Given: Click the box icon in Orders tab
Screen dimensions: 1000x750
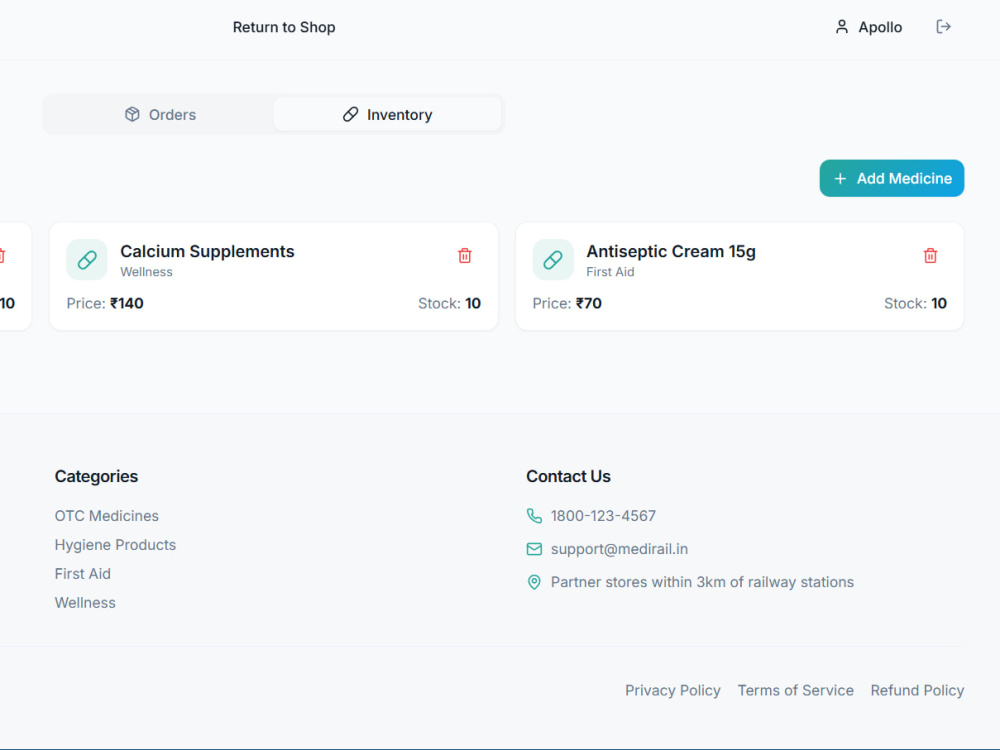Looking at the screenshot, I should [132, 114].
